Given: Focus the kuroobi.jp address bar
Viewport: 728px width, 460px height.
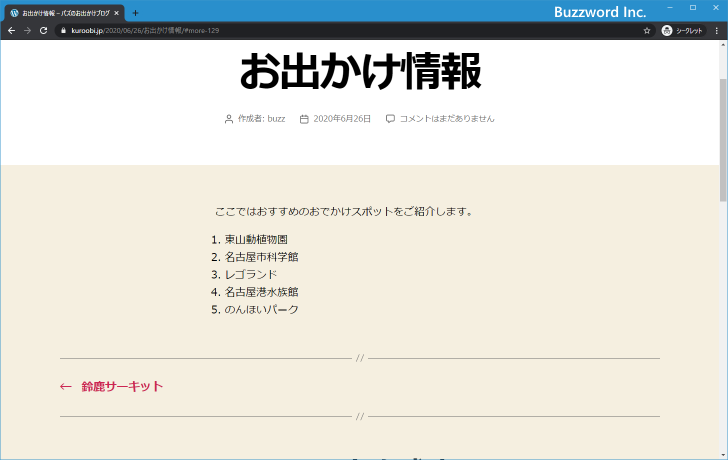Looking at the screenshot, I should pyautogui.click(x=353, y=31).
